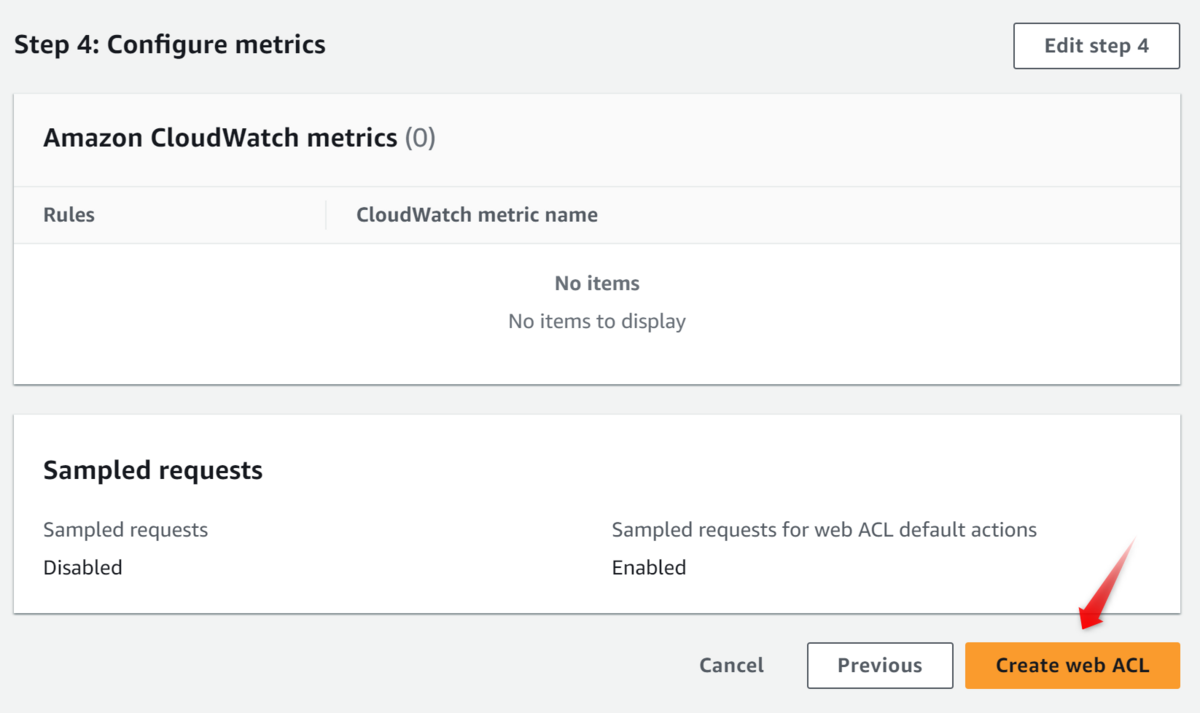Click the No items to display text
This screenshot has height=713, width=1200.
[597, 321]
